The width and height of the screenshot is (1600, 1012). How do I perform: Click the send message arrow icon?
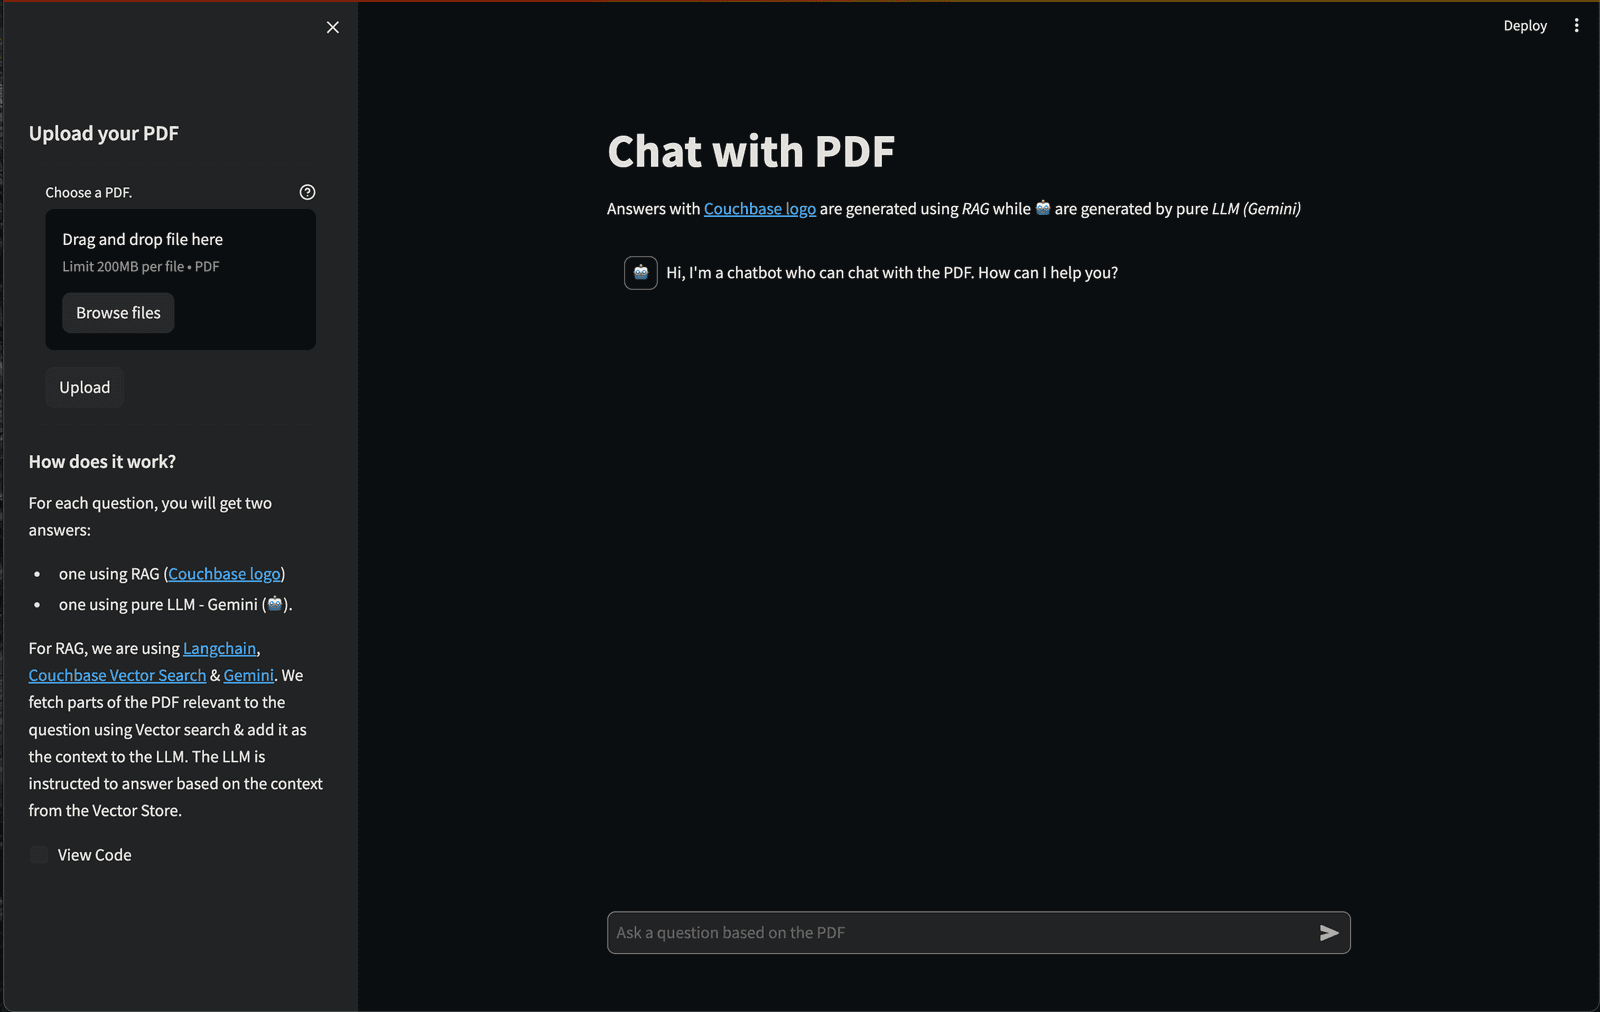point(1329,932)
